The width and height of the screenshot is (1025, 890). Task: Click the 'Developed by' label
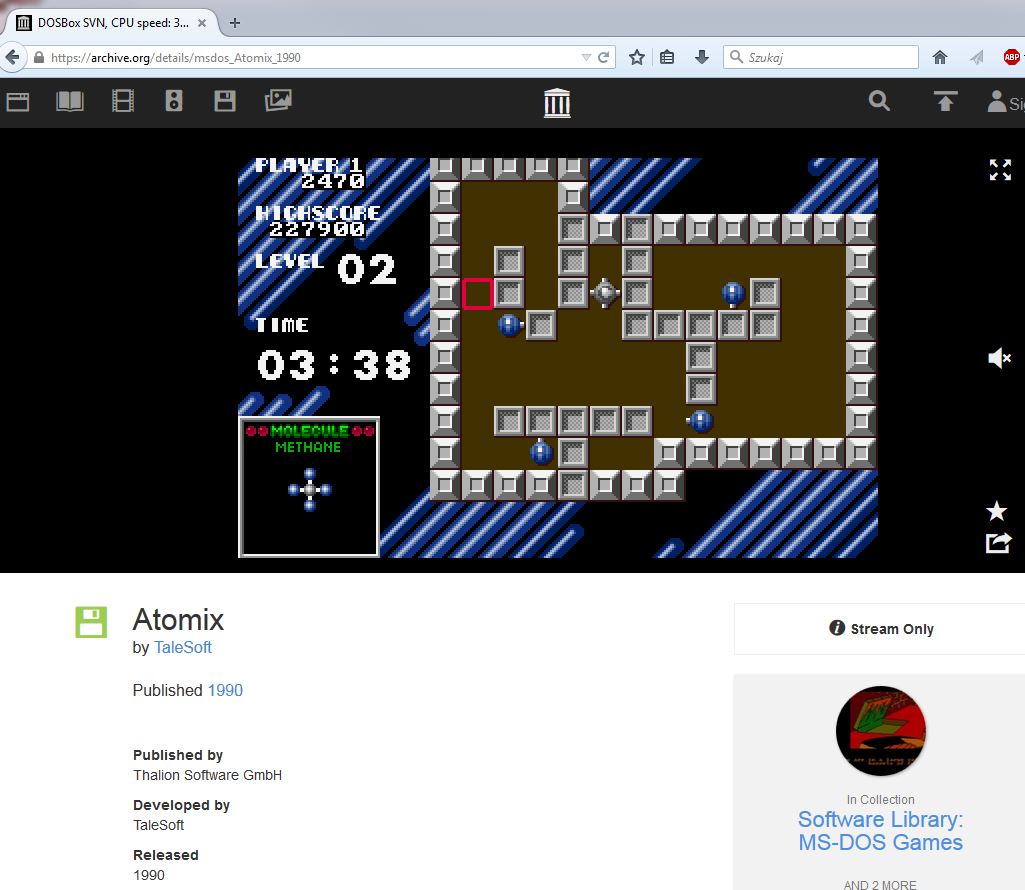(x=181, y=805)
